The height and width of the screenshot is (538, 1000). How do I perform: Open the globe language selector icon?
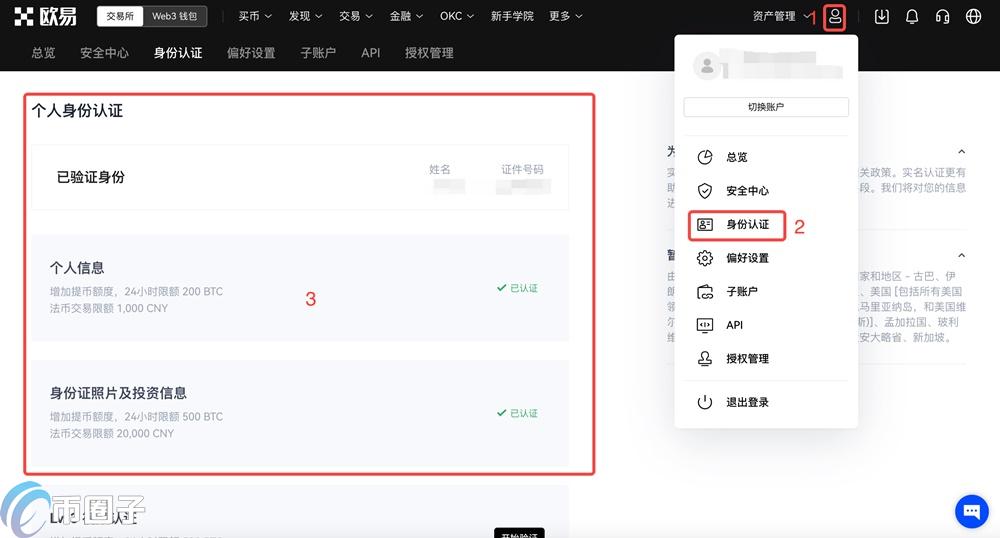click(973, 16)
